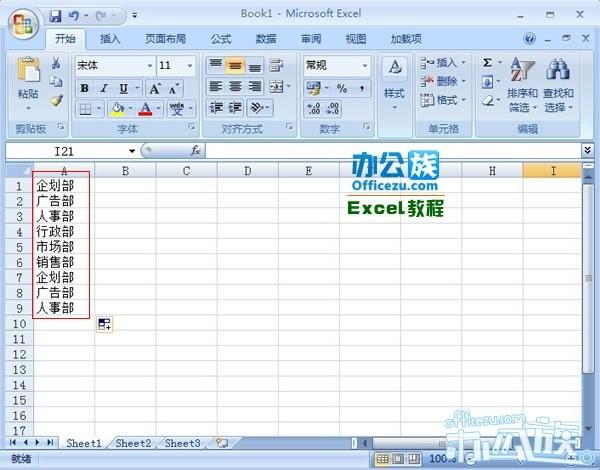600x470 pixels.
Task: Open the 字体 dialog launcher
Action: (x=192, y=127)
